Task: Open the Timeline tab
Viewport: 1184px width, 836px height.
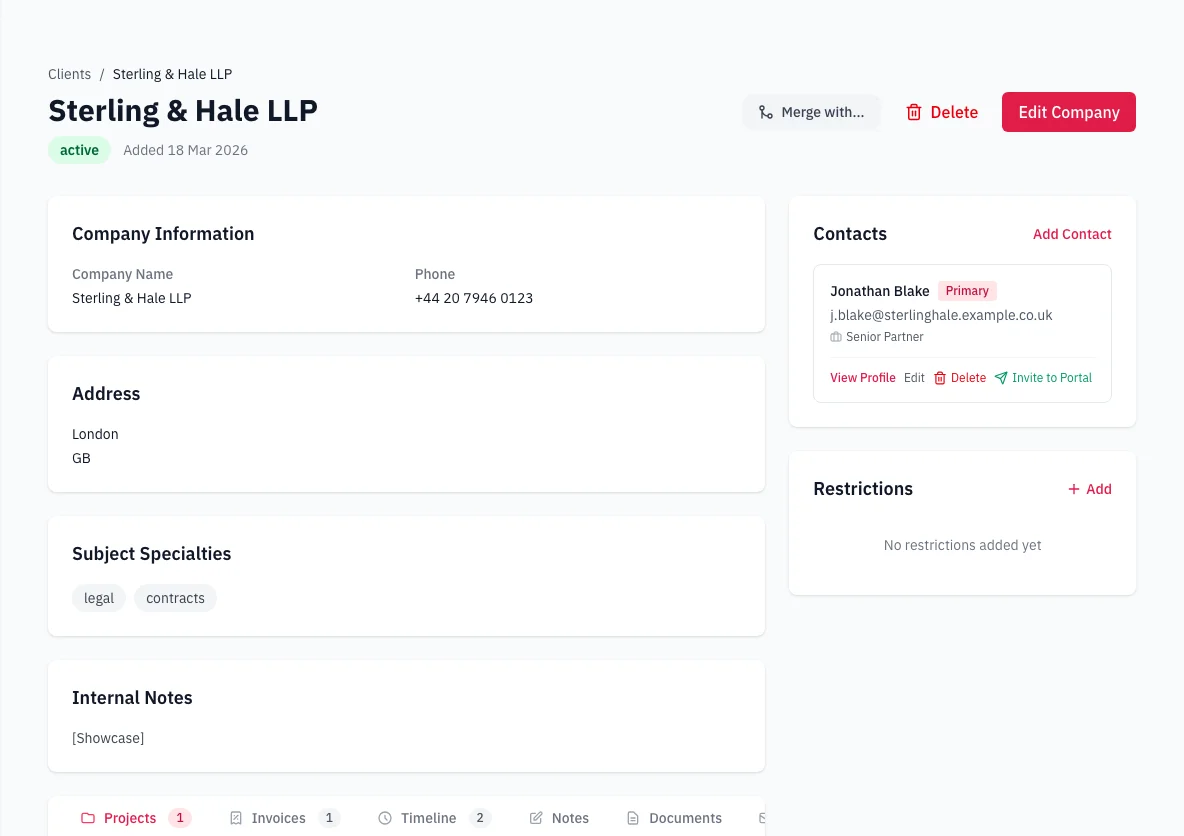Action: [430, 817]
